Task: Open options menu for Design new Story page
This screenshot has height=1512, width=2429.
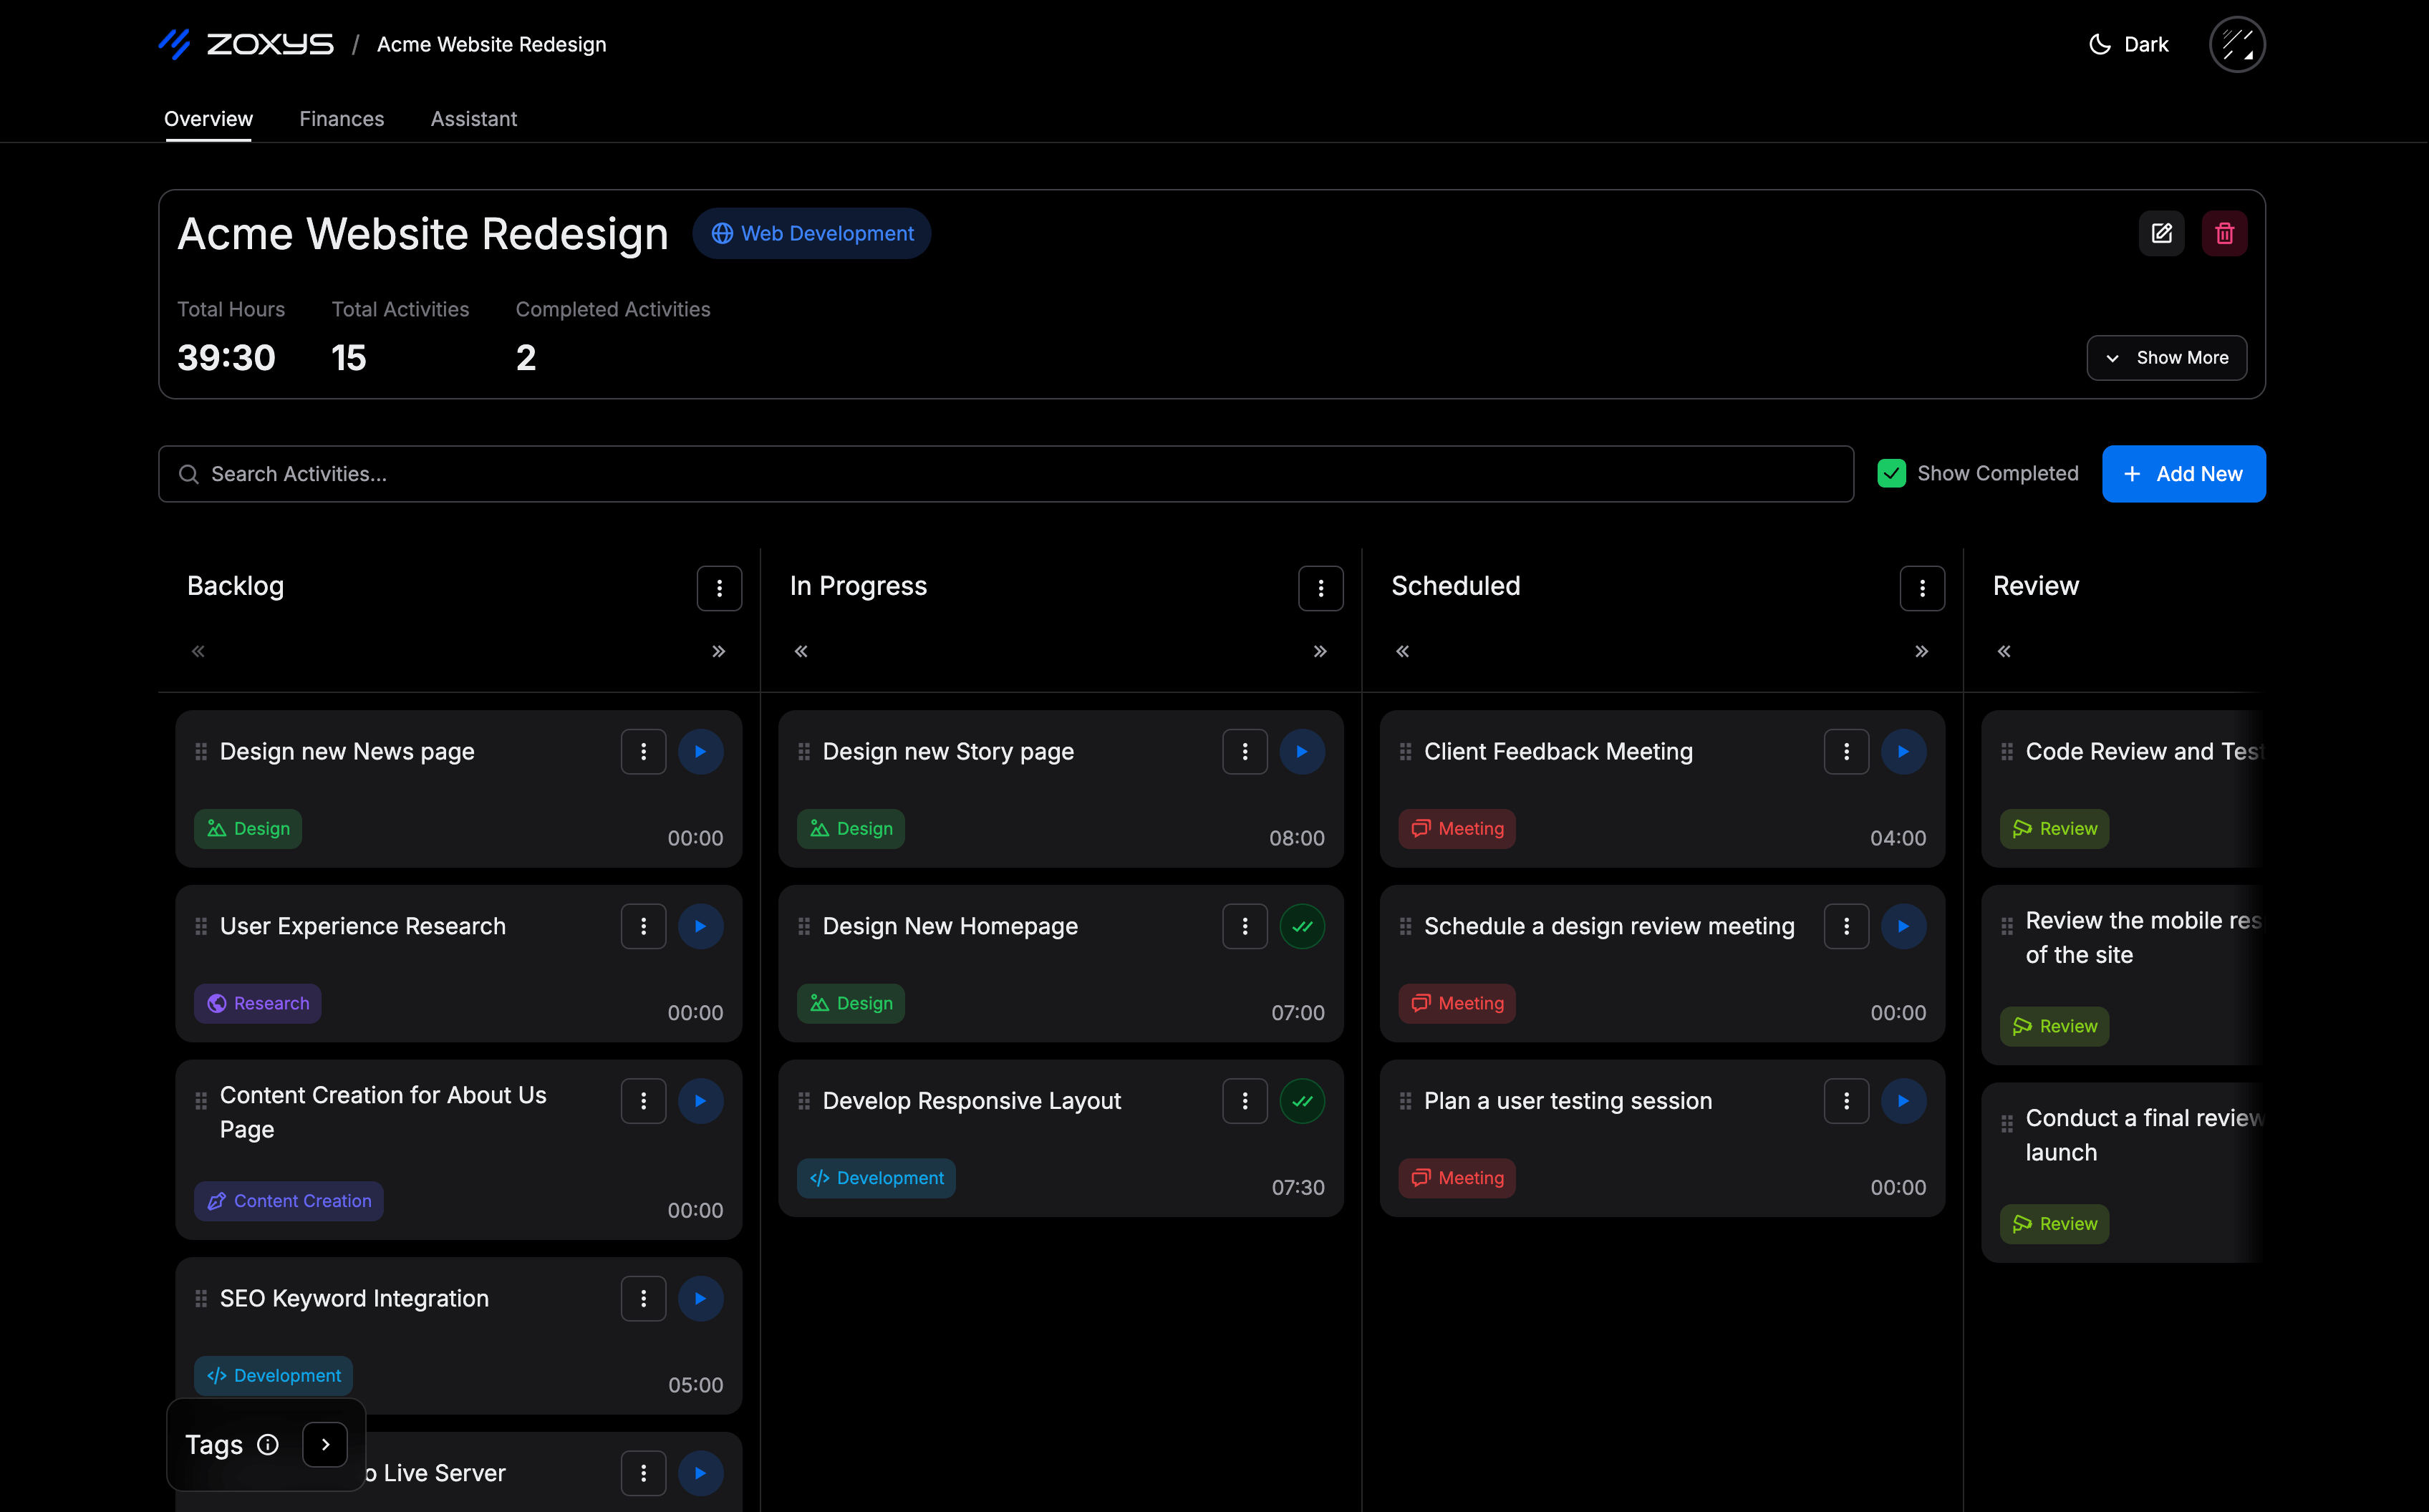Action: (x=1245, y=751)
